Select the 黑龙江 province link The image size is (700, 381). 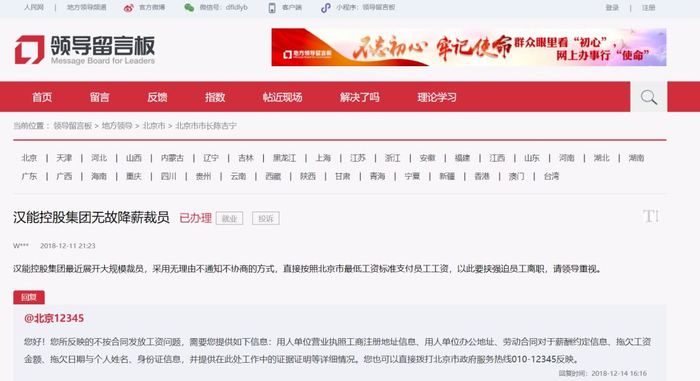tap(284, 158)
